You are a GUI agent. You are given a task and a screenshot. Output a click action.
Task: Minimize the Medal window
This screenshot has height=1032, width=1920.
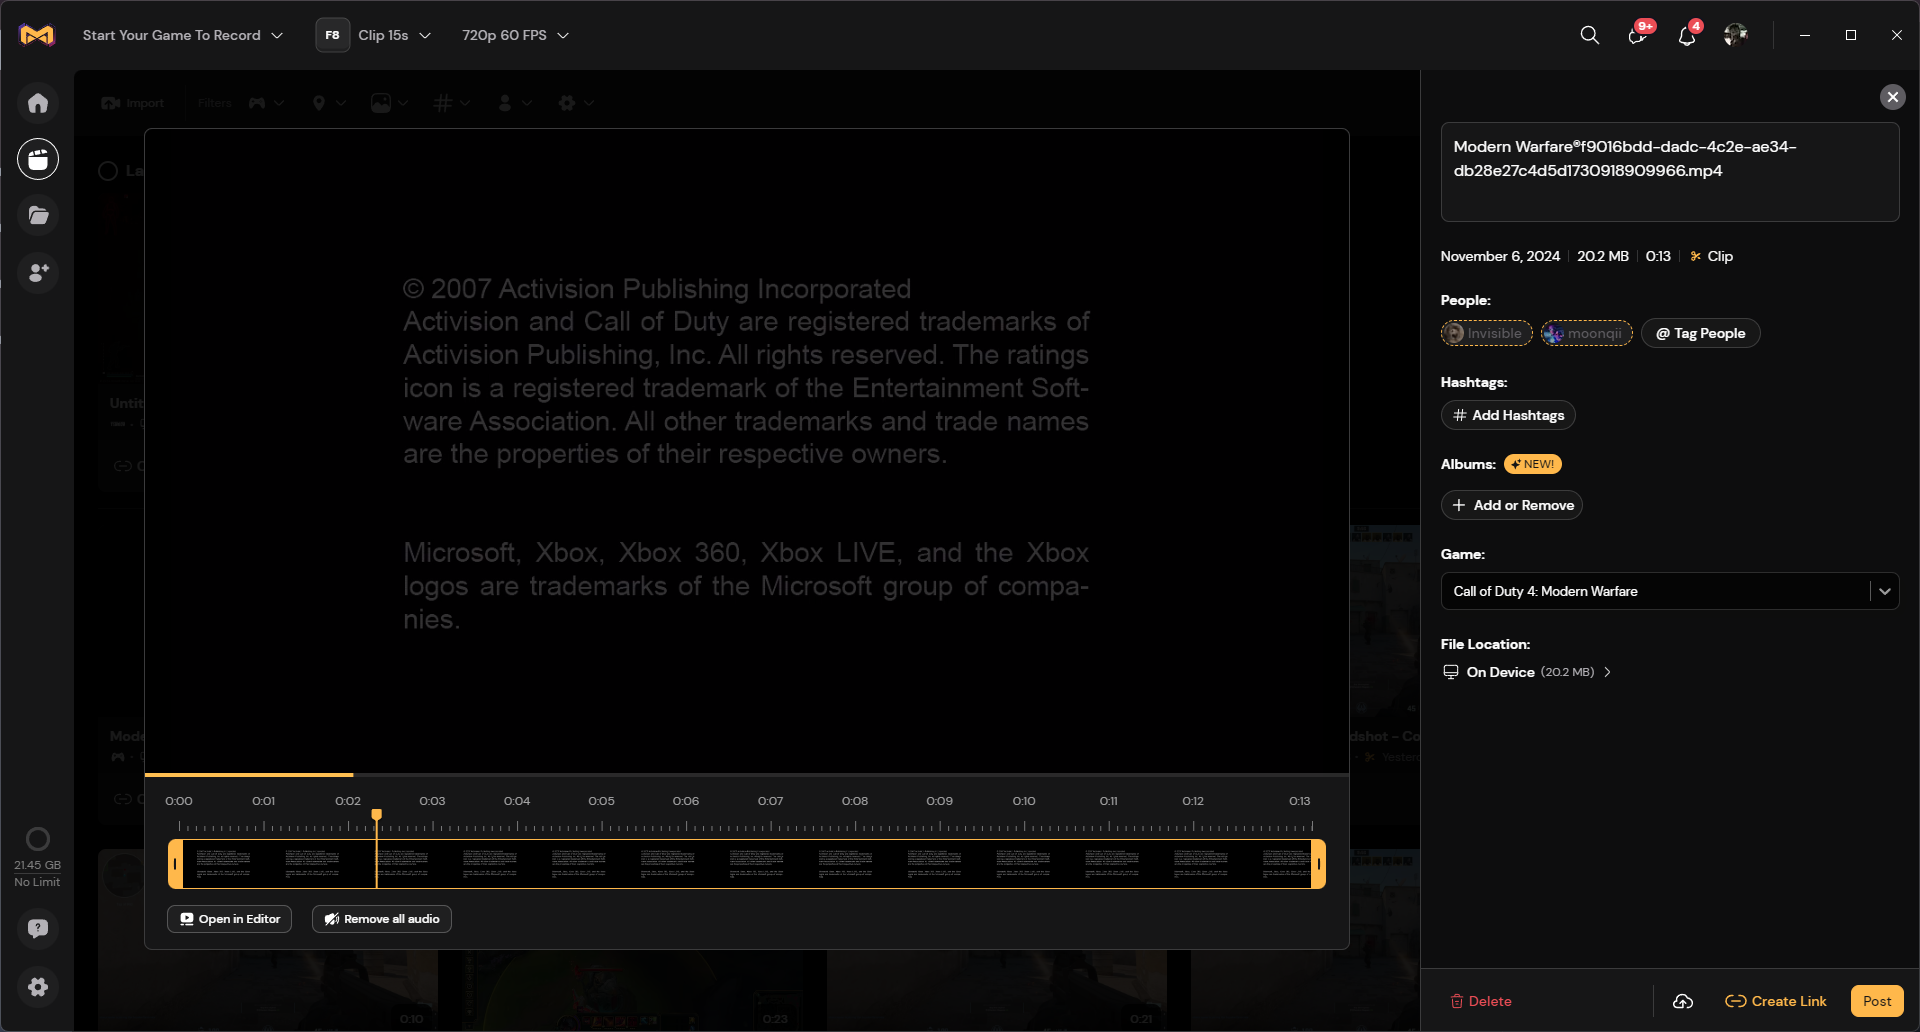point(1805,35)
